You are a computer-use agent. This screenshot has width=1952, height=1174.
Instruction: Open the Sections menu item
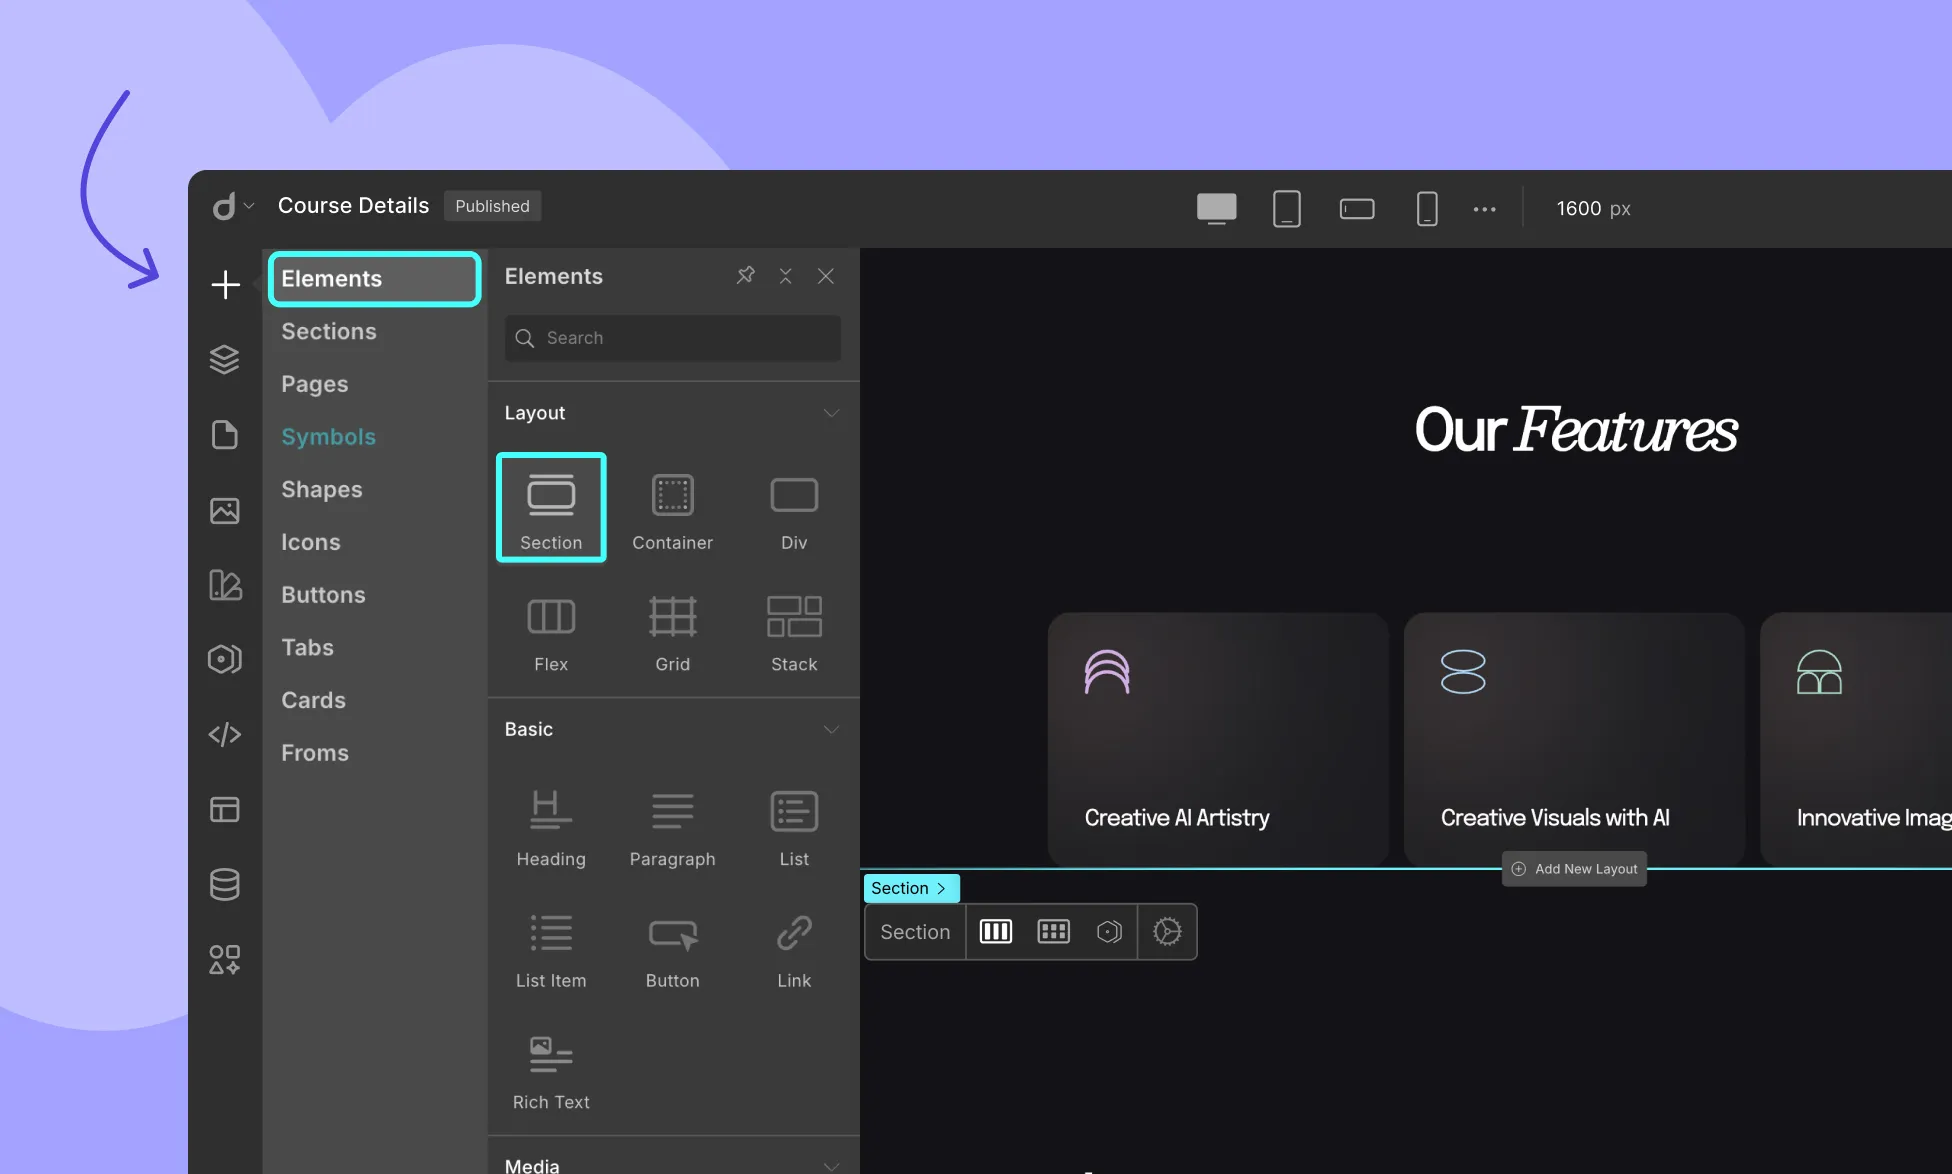pos(329,331)
